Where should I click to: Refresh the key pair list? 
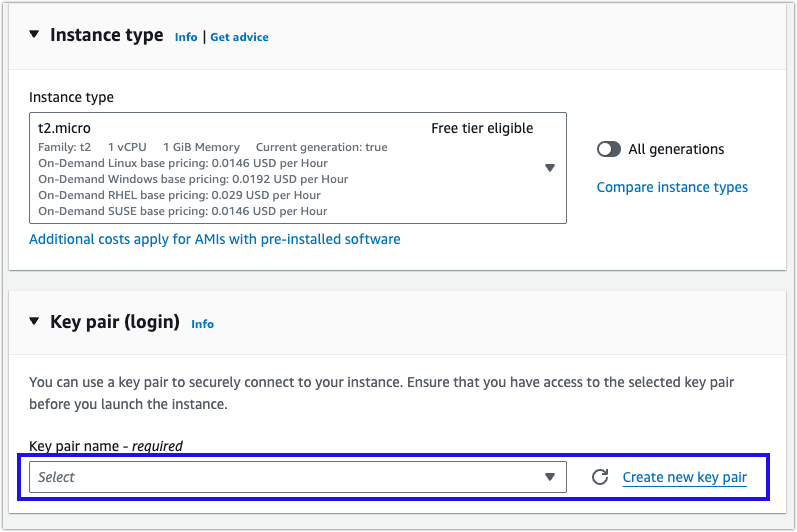click(x=600, y=477)
